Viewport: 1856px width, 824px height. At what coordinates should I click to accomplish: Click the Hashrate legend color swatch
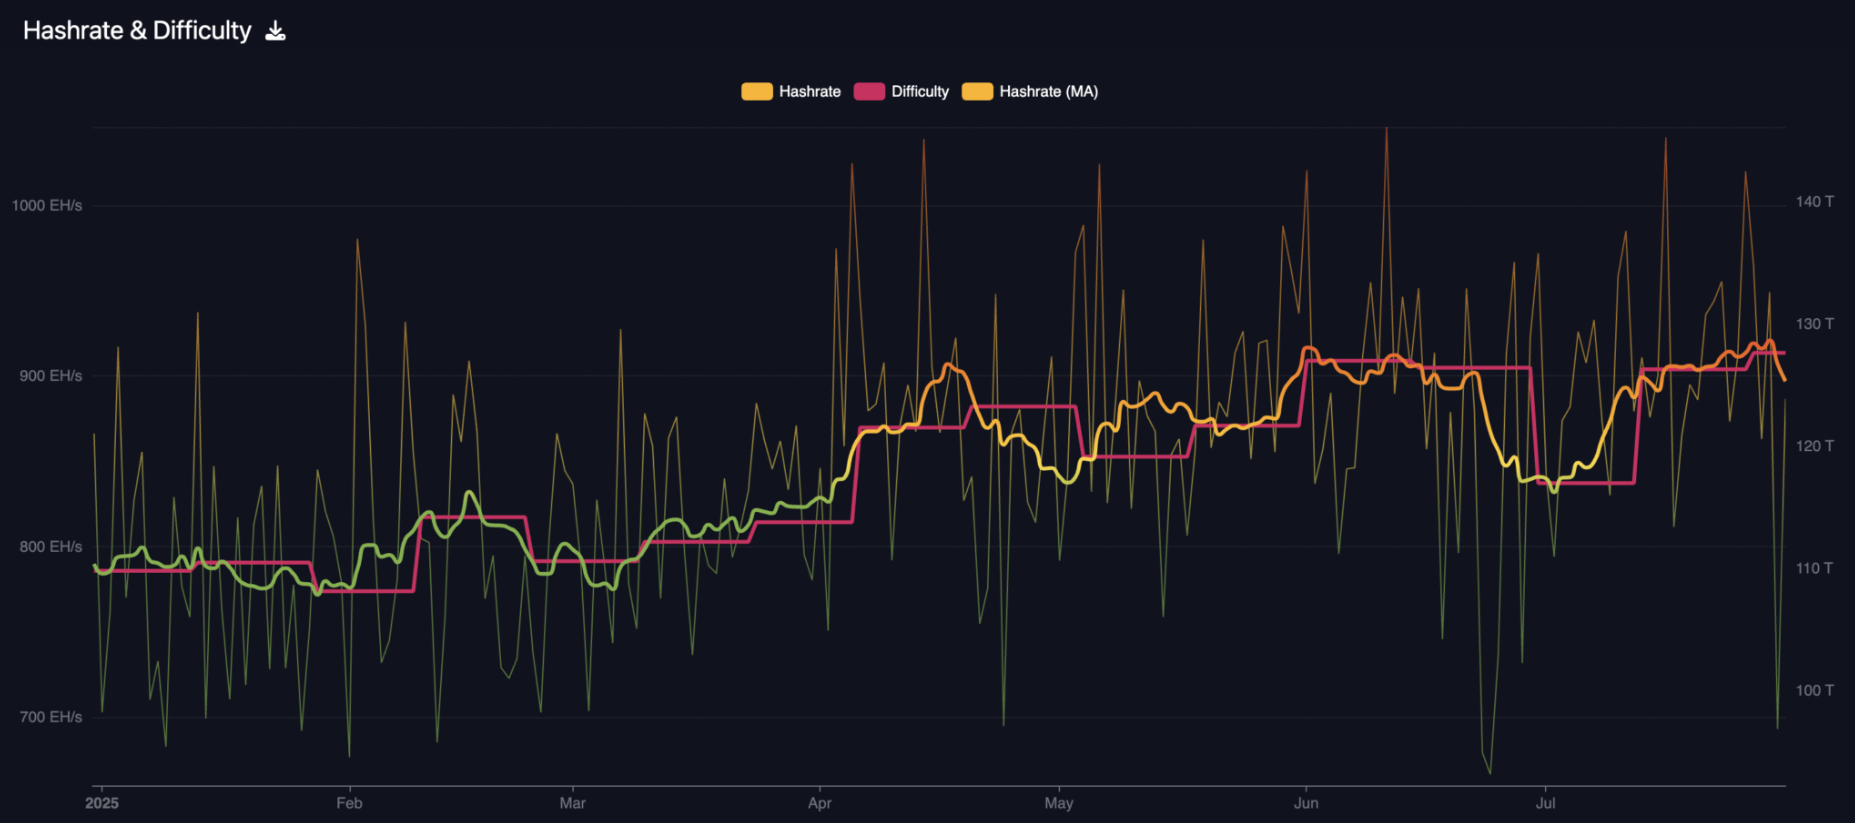coord(756,92)
